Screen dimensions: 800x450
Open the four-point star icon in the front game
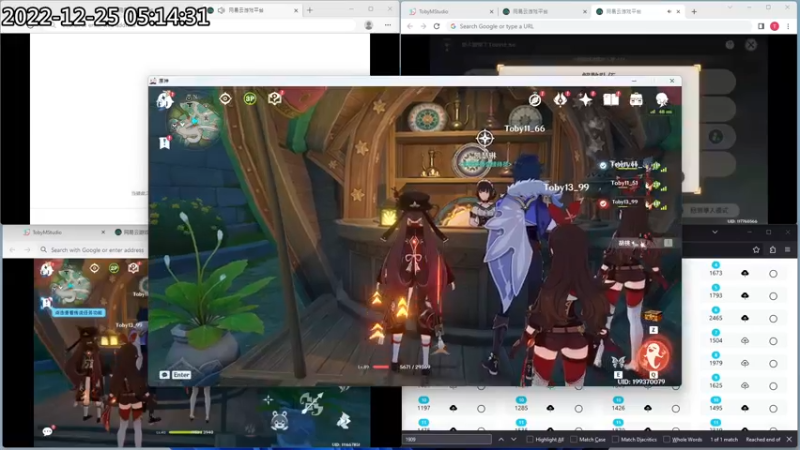[585, 99]
